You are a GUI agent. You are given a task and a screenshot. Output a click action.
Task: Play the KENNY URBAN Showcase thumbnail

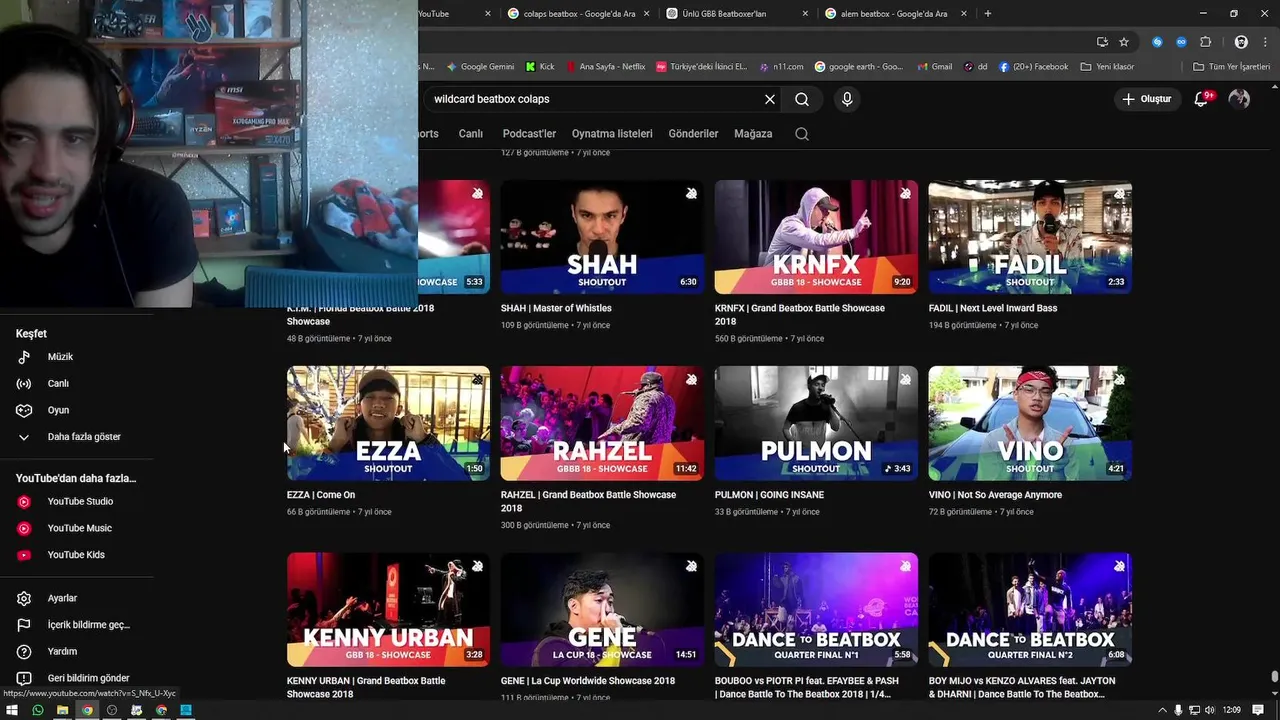(388, 610)
